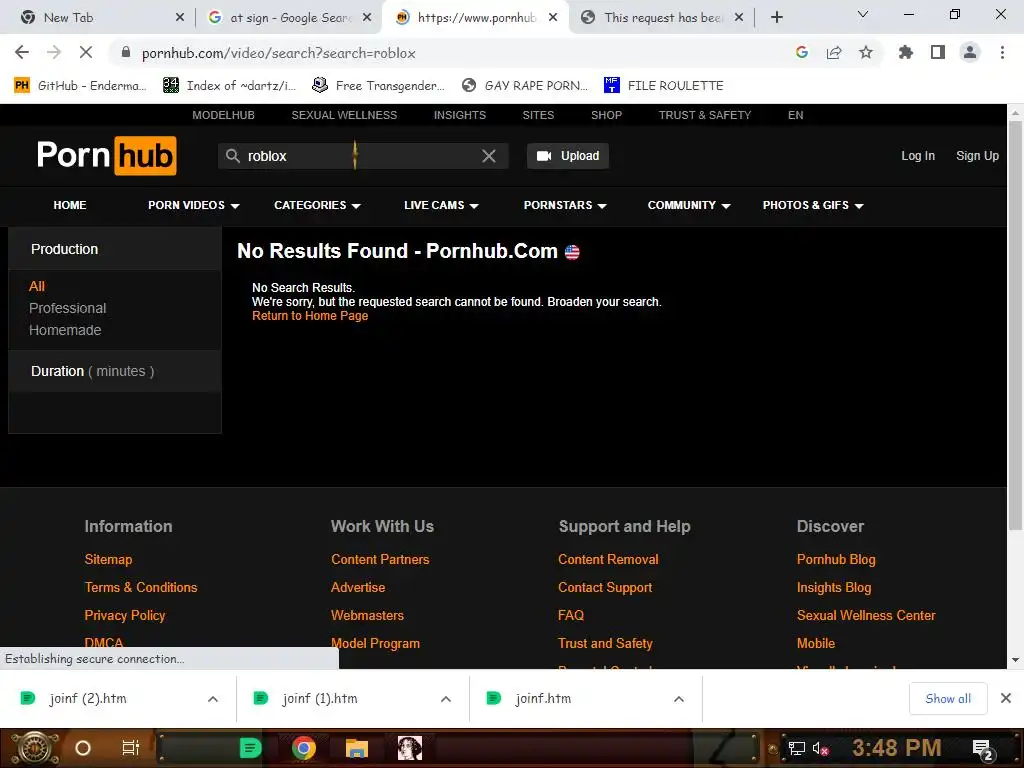The height and width of the screenshot is (768, 1024).
Task: Open File Explorer from the taskbar
Action: (357, 748)
